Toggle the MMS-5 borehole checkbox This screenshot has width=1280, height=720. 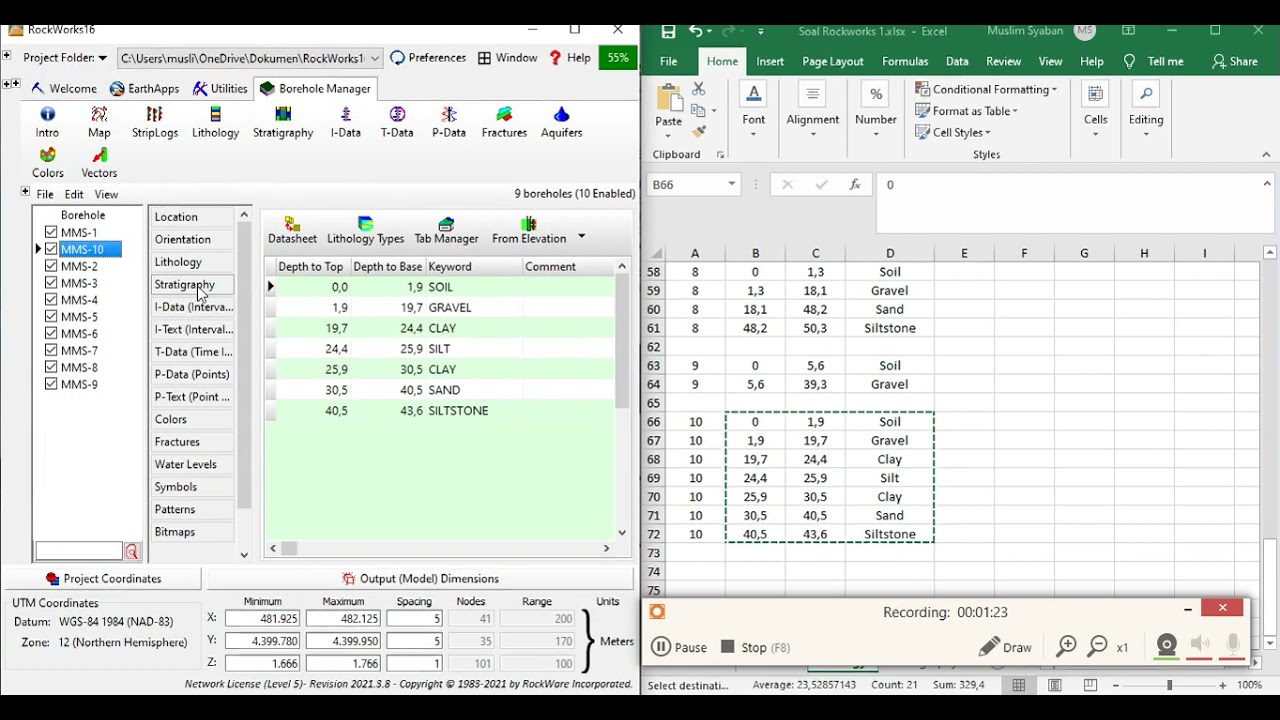coord(51,317)
